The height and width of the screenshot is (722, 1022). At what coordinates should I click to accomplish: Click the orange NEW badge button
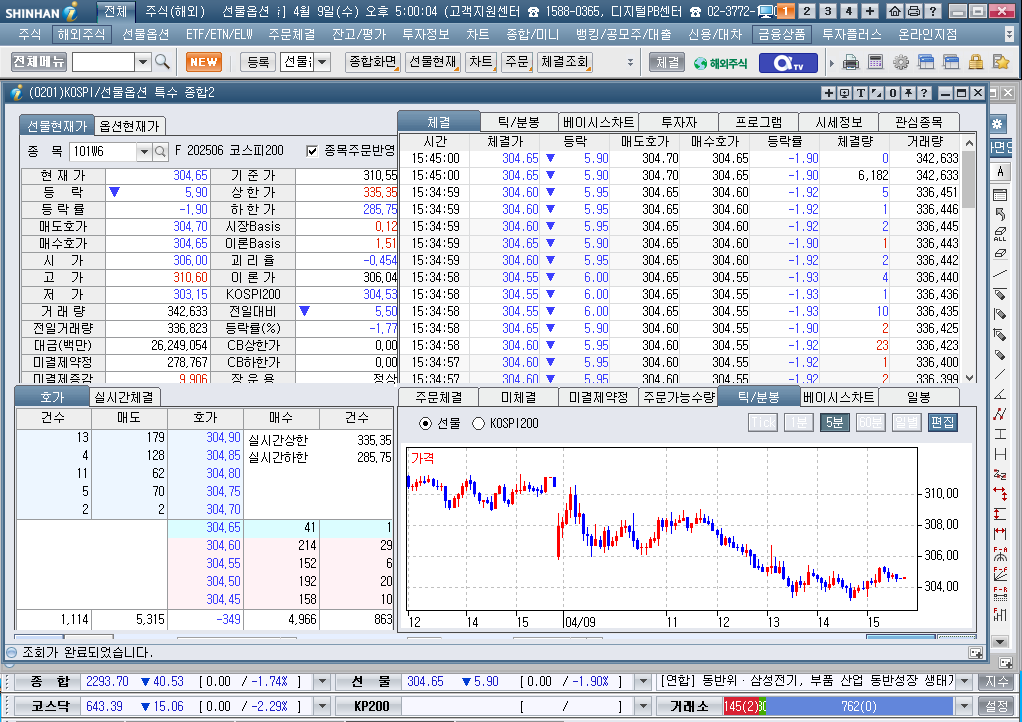point(204,62)
